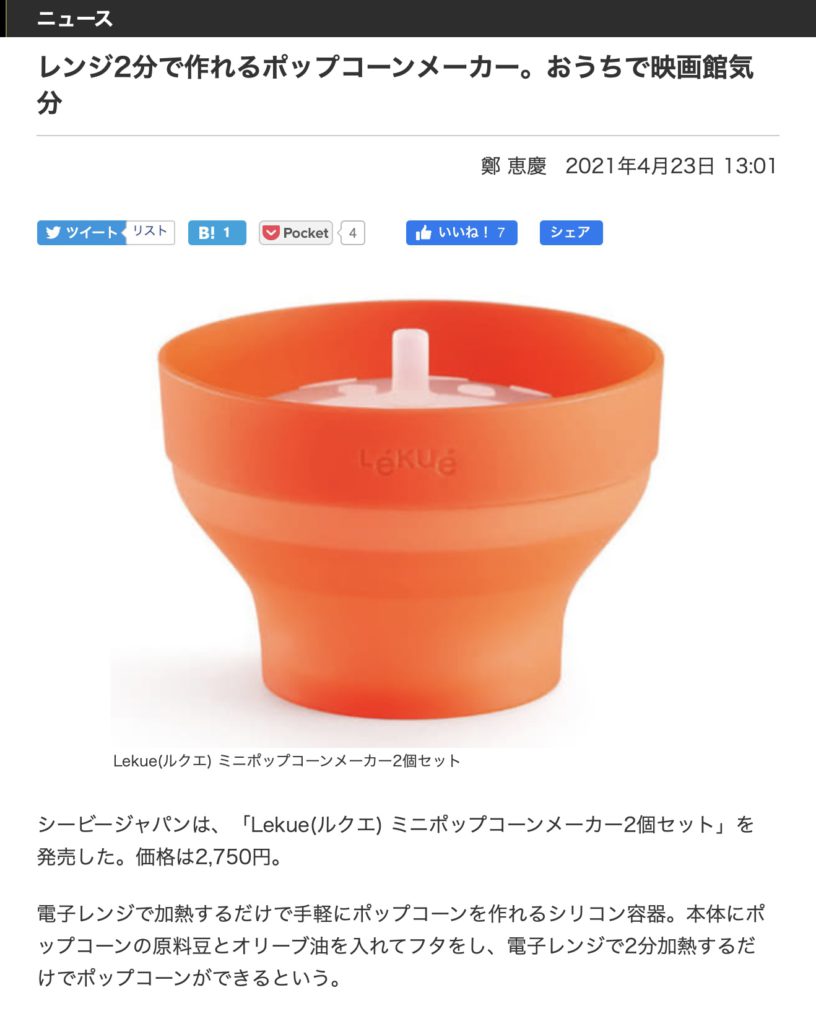Click the Lekue image caption text

click(x=287, y=761)
